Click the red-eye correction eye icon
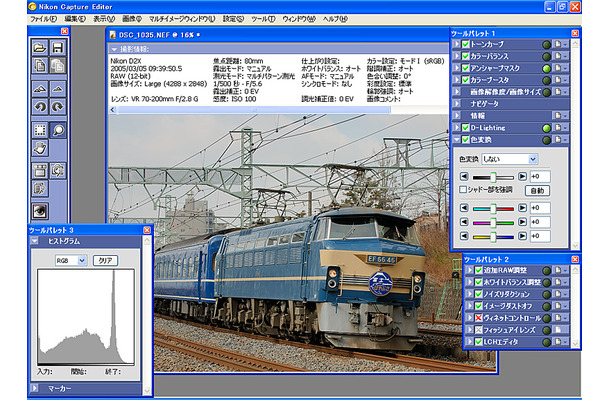610x400 pixels. (x=40, y=211)
